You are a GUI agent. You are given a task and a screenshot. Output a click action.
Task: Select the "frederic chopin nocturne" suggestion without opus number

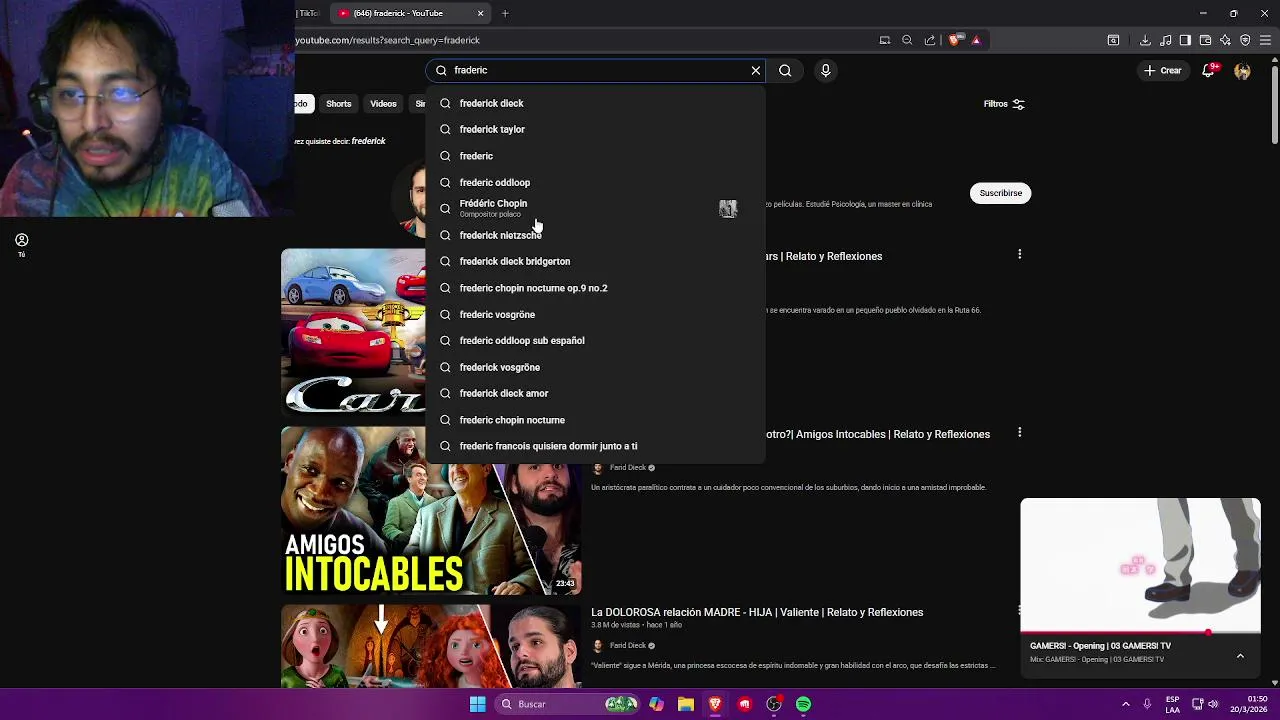[596, 420]
